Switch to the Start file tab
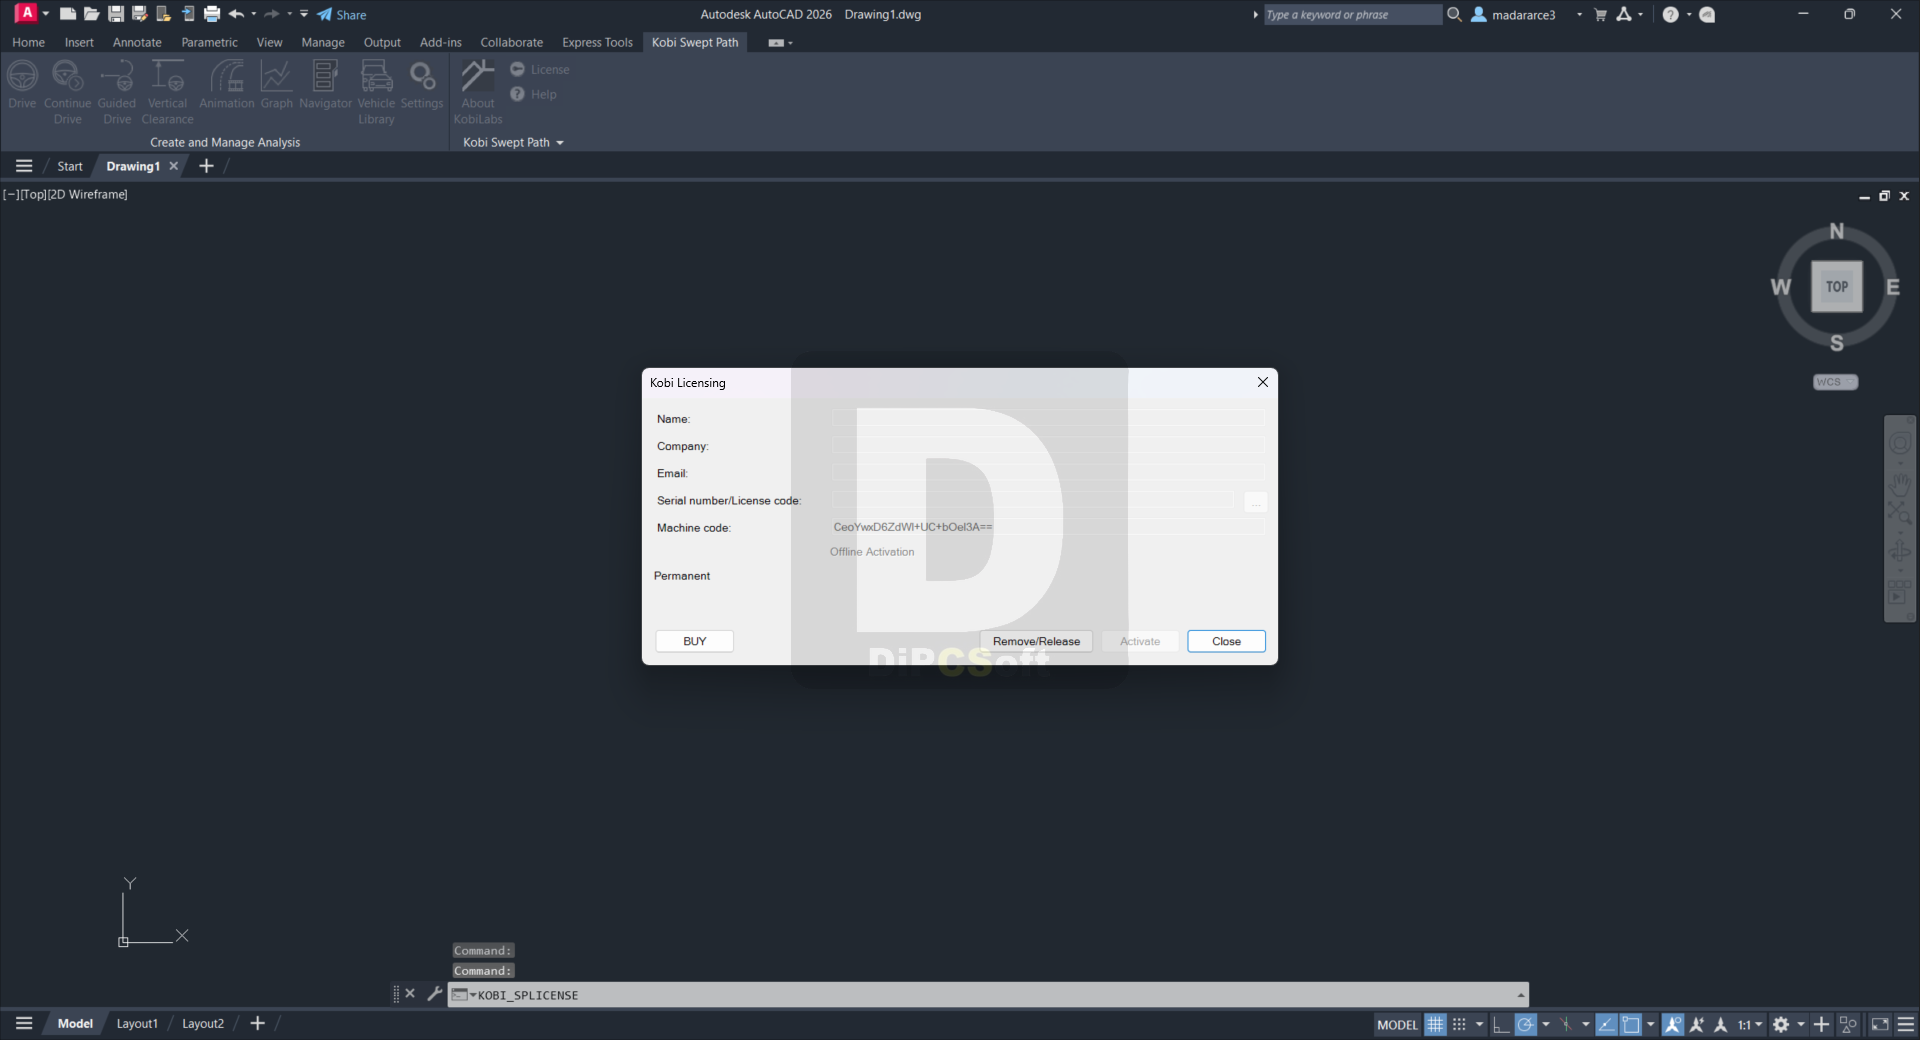 tap(70, 166)
